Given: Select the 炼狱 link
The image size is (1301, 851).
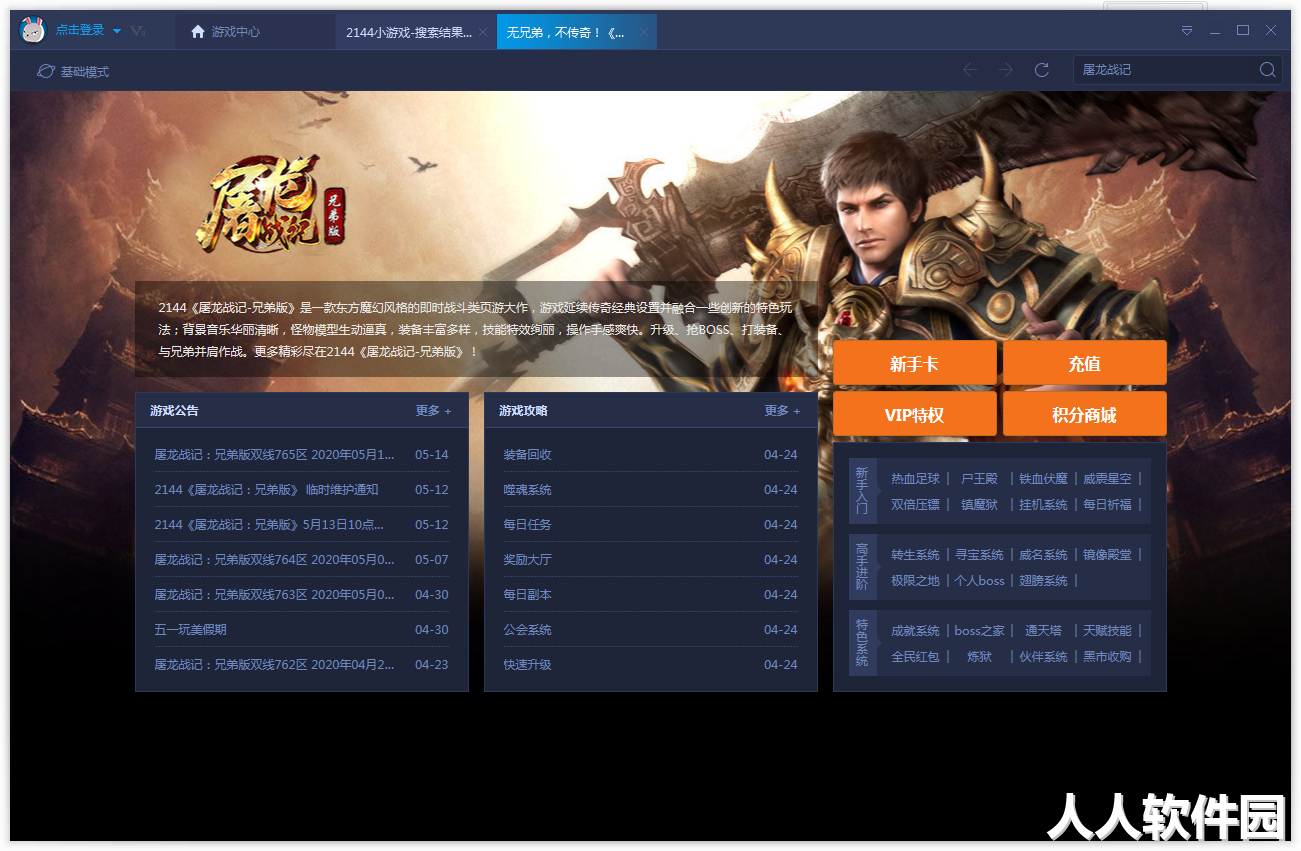Looking at the screenshot, I should 979,657.
